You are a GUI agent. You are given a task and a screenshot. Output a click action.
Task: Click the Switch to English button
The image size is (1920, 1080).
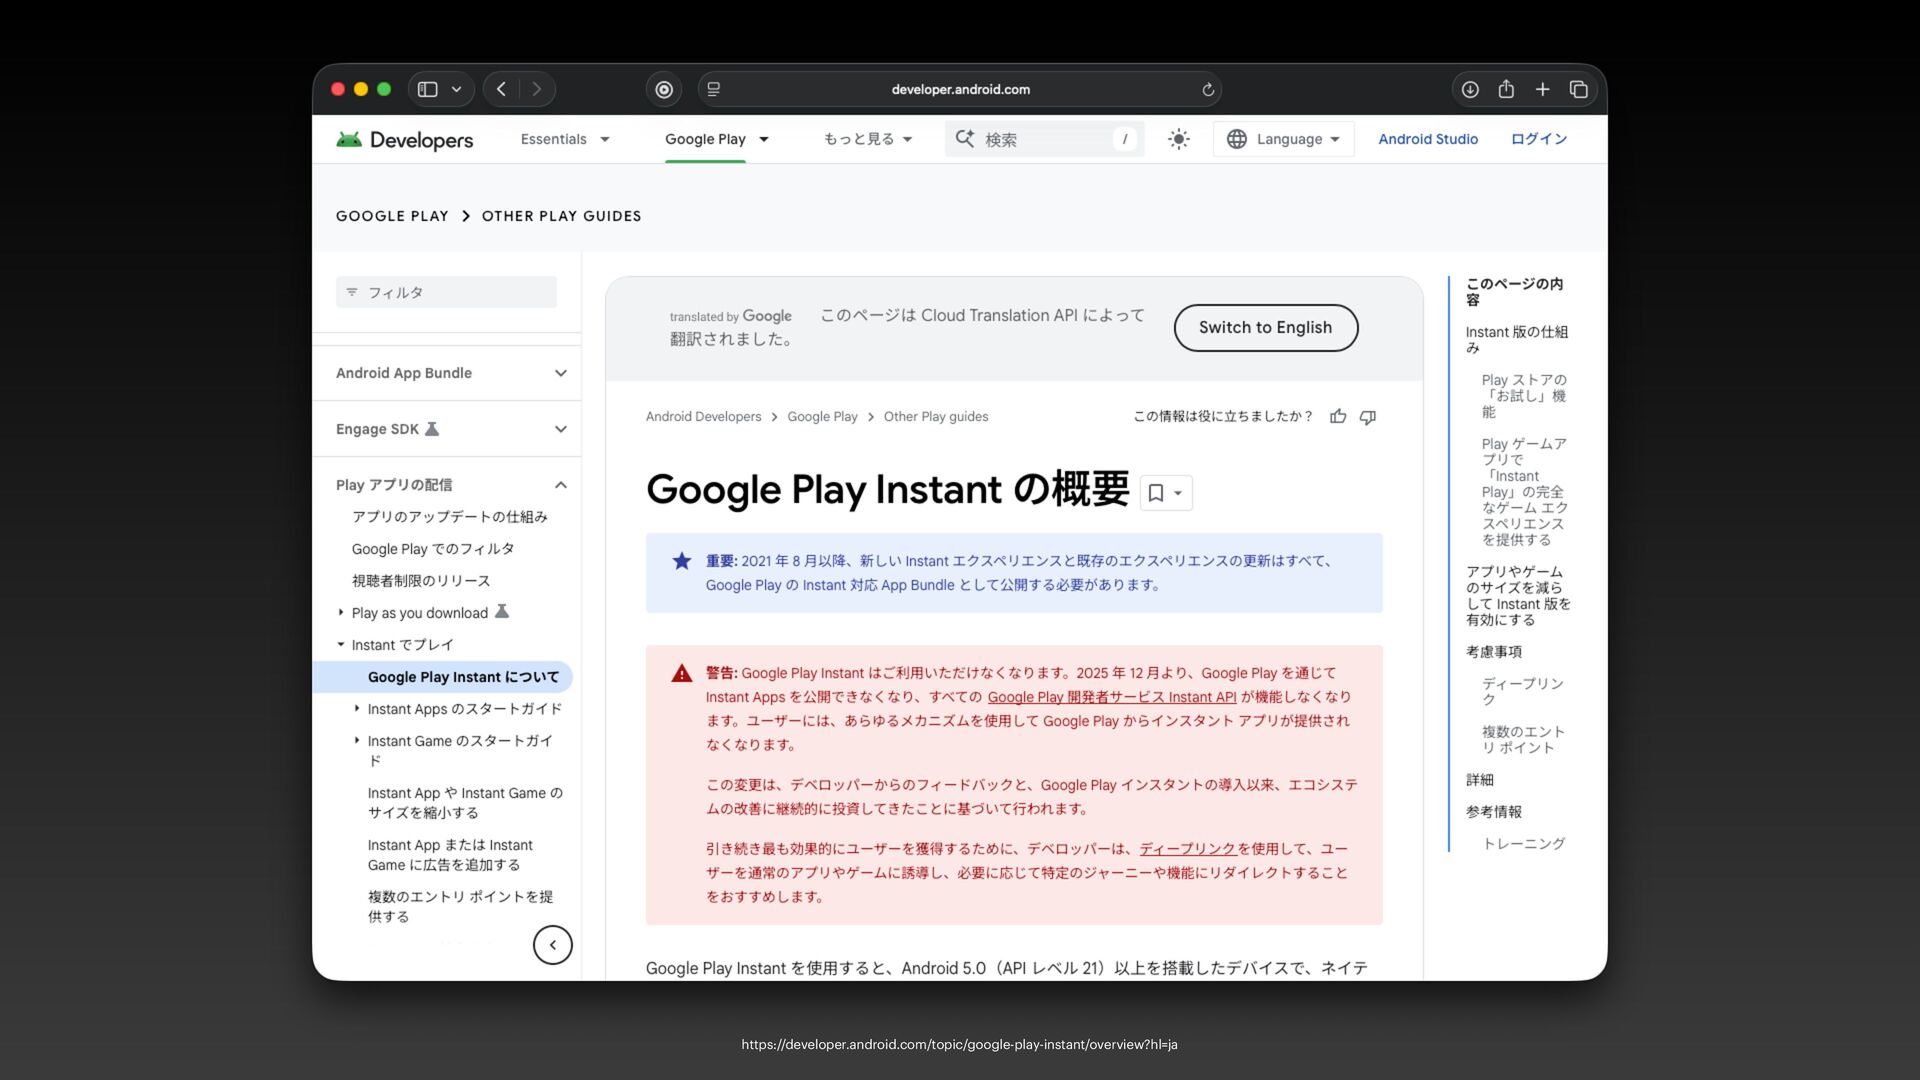coord(1266,328)
